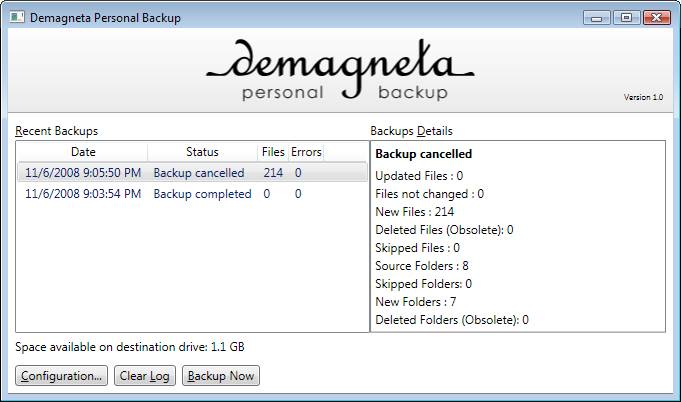Close the Demagneta Personal Backup window
681x402 pixels.
click(x=657, y=18)
